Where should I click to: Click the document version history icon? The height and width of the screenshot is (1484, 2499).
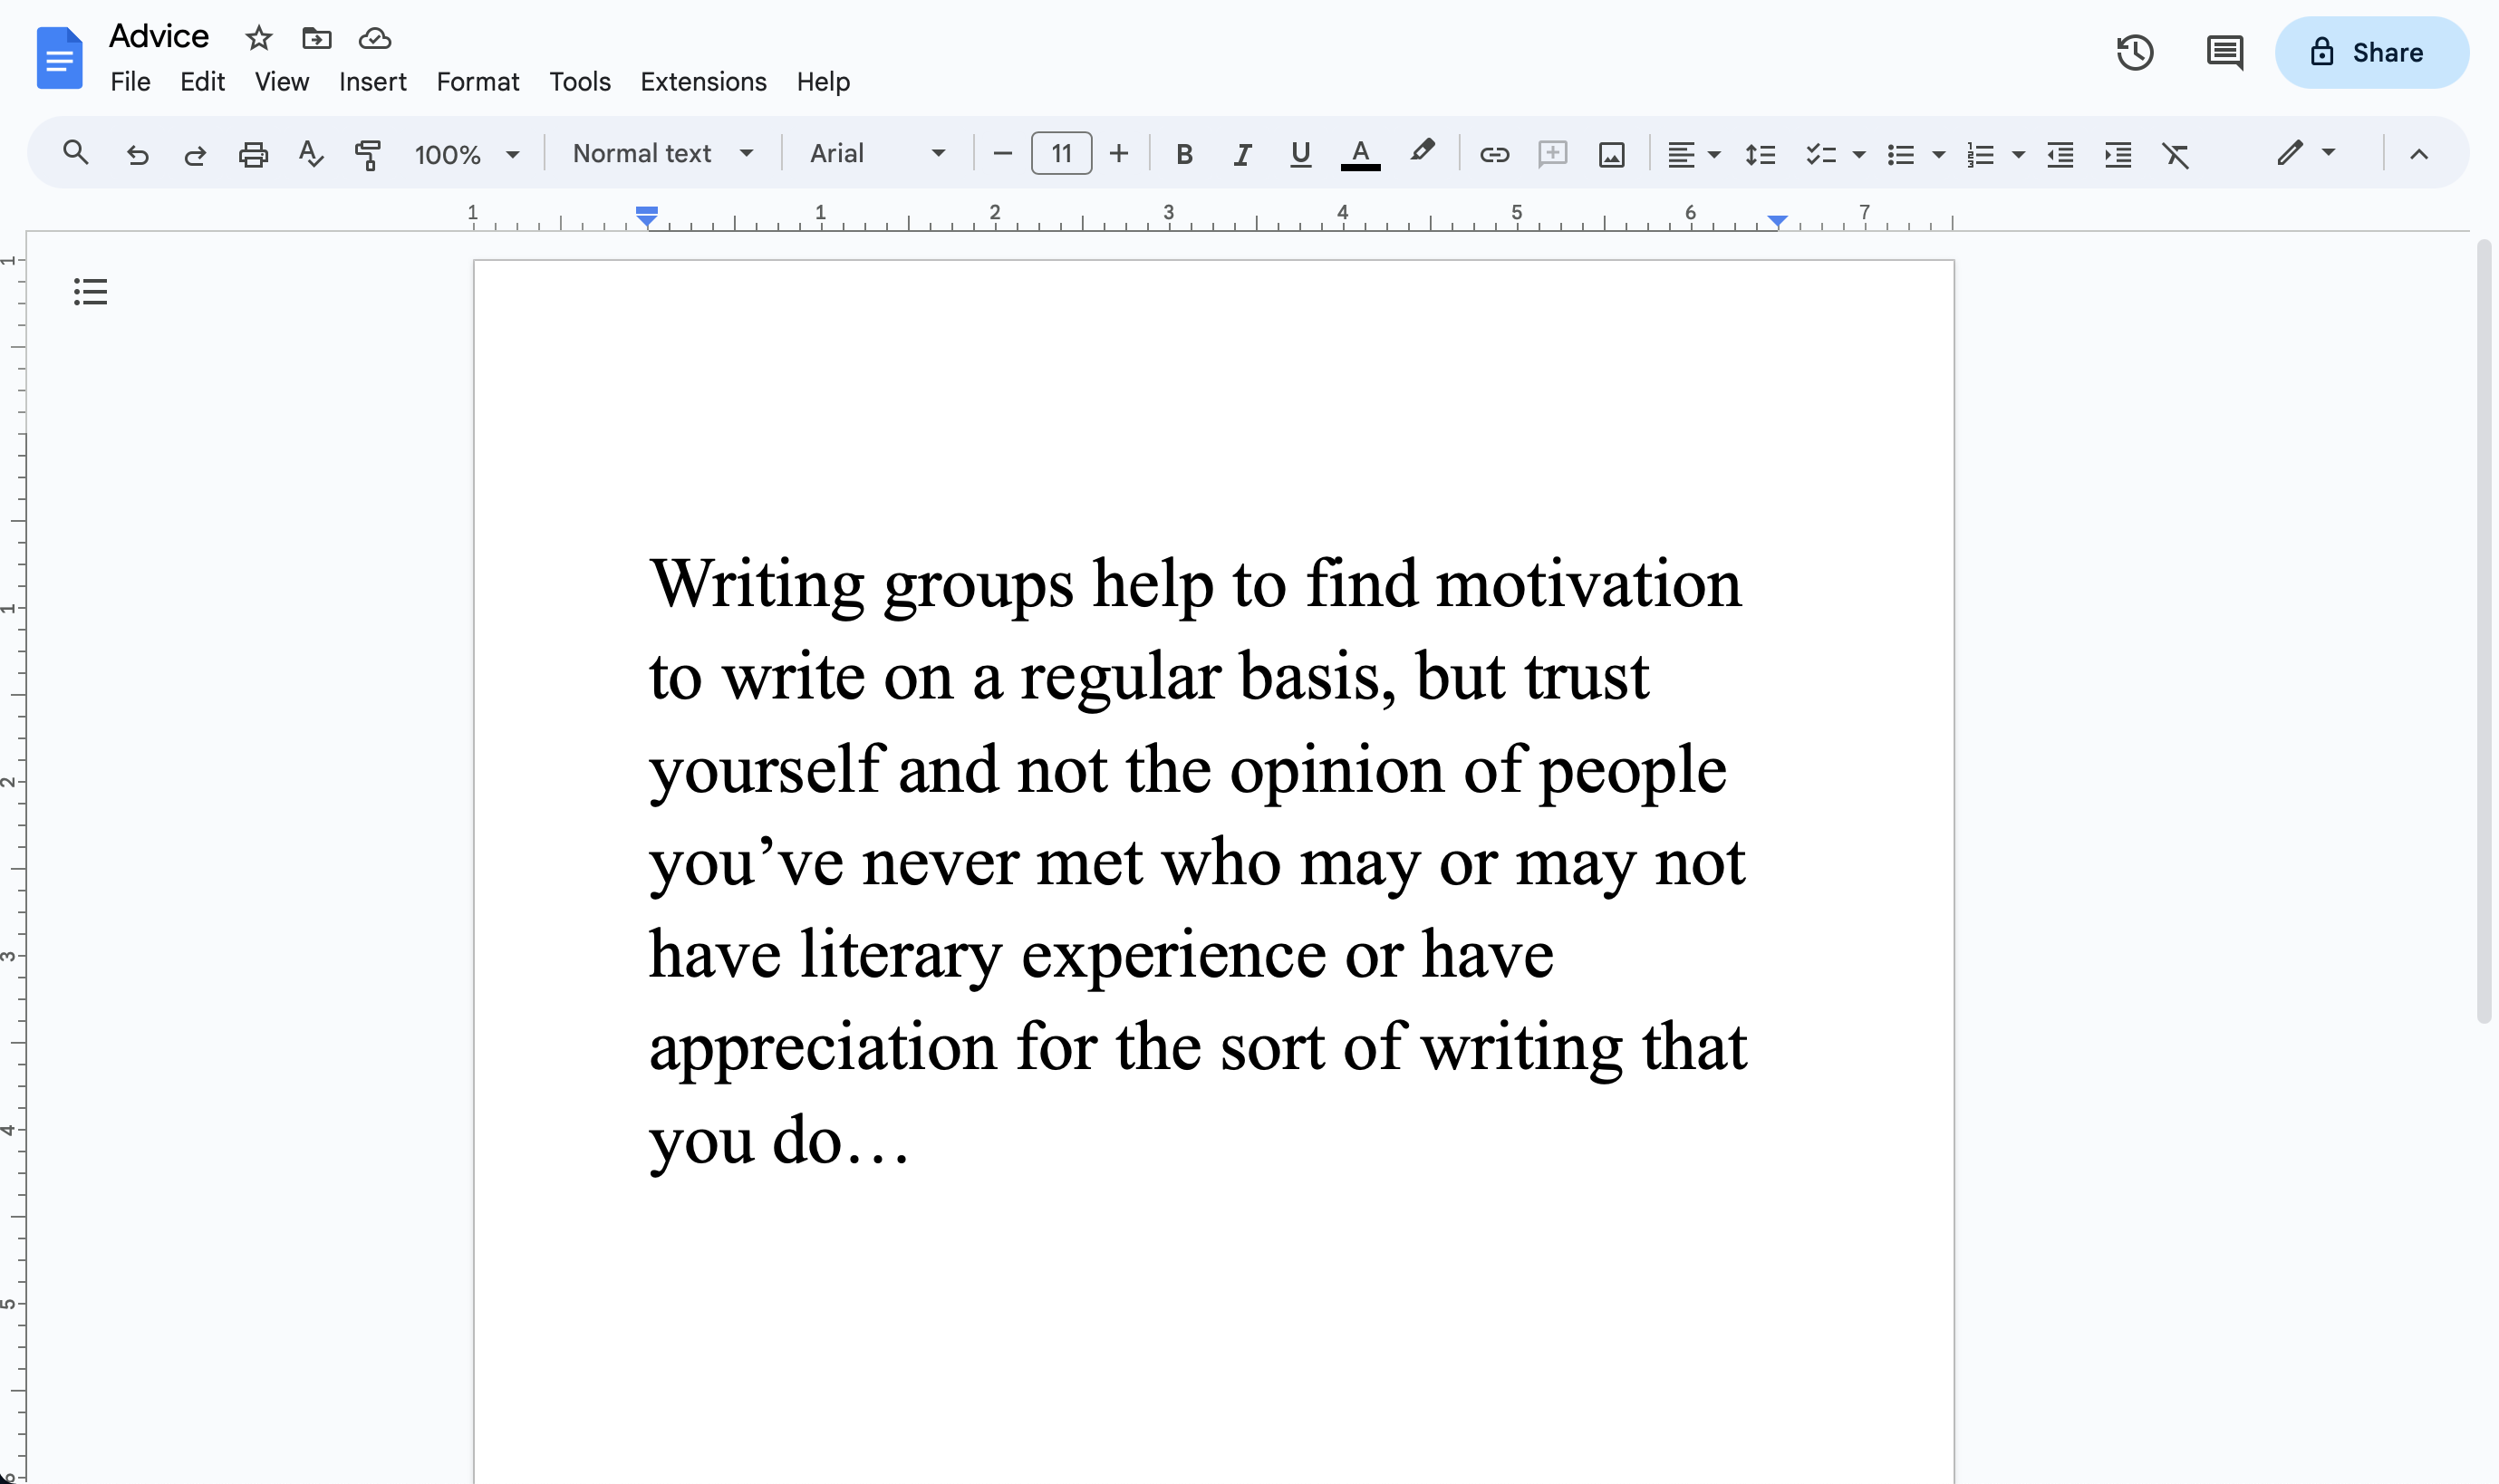(x=2135, y=52)
